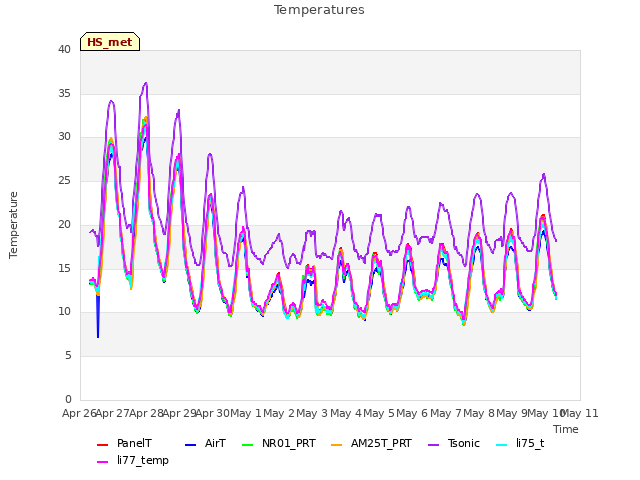
Task: Toggle the NR01_PRT legend entry
Action: [x=279, y=444]
